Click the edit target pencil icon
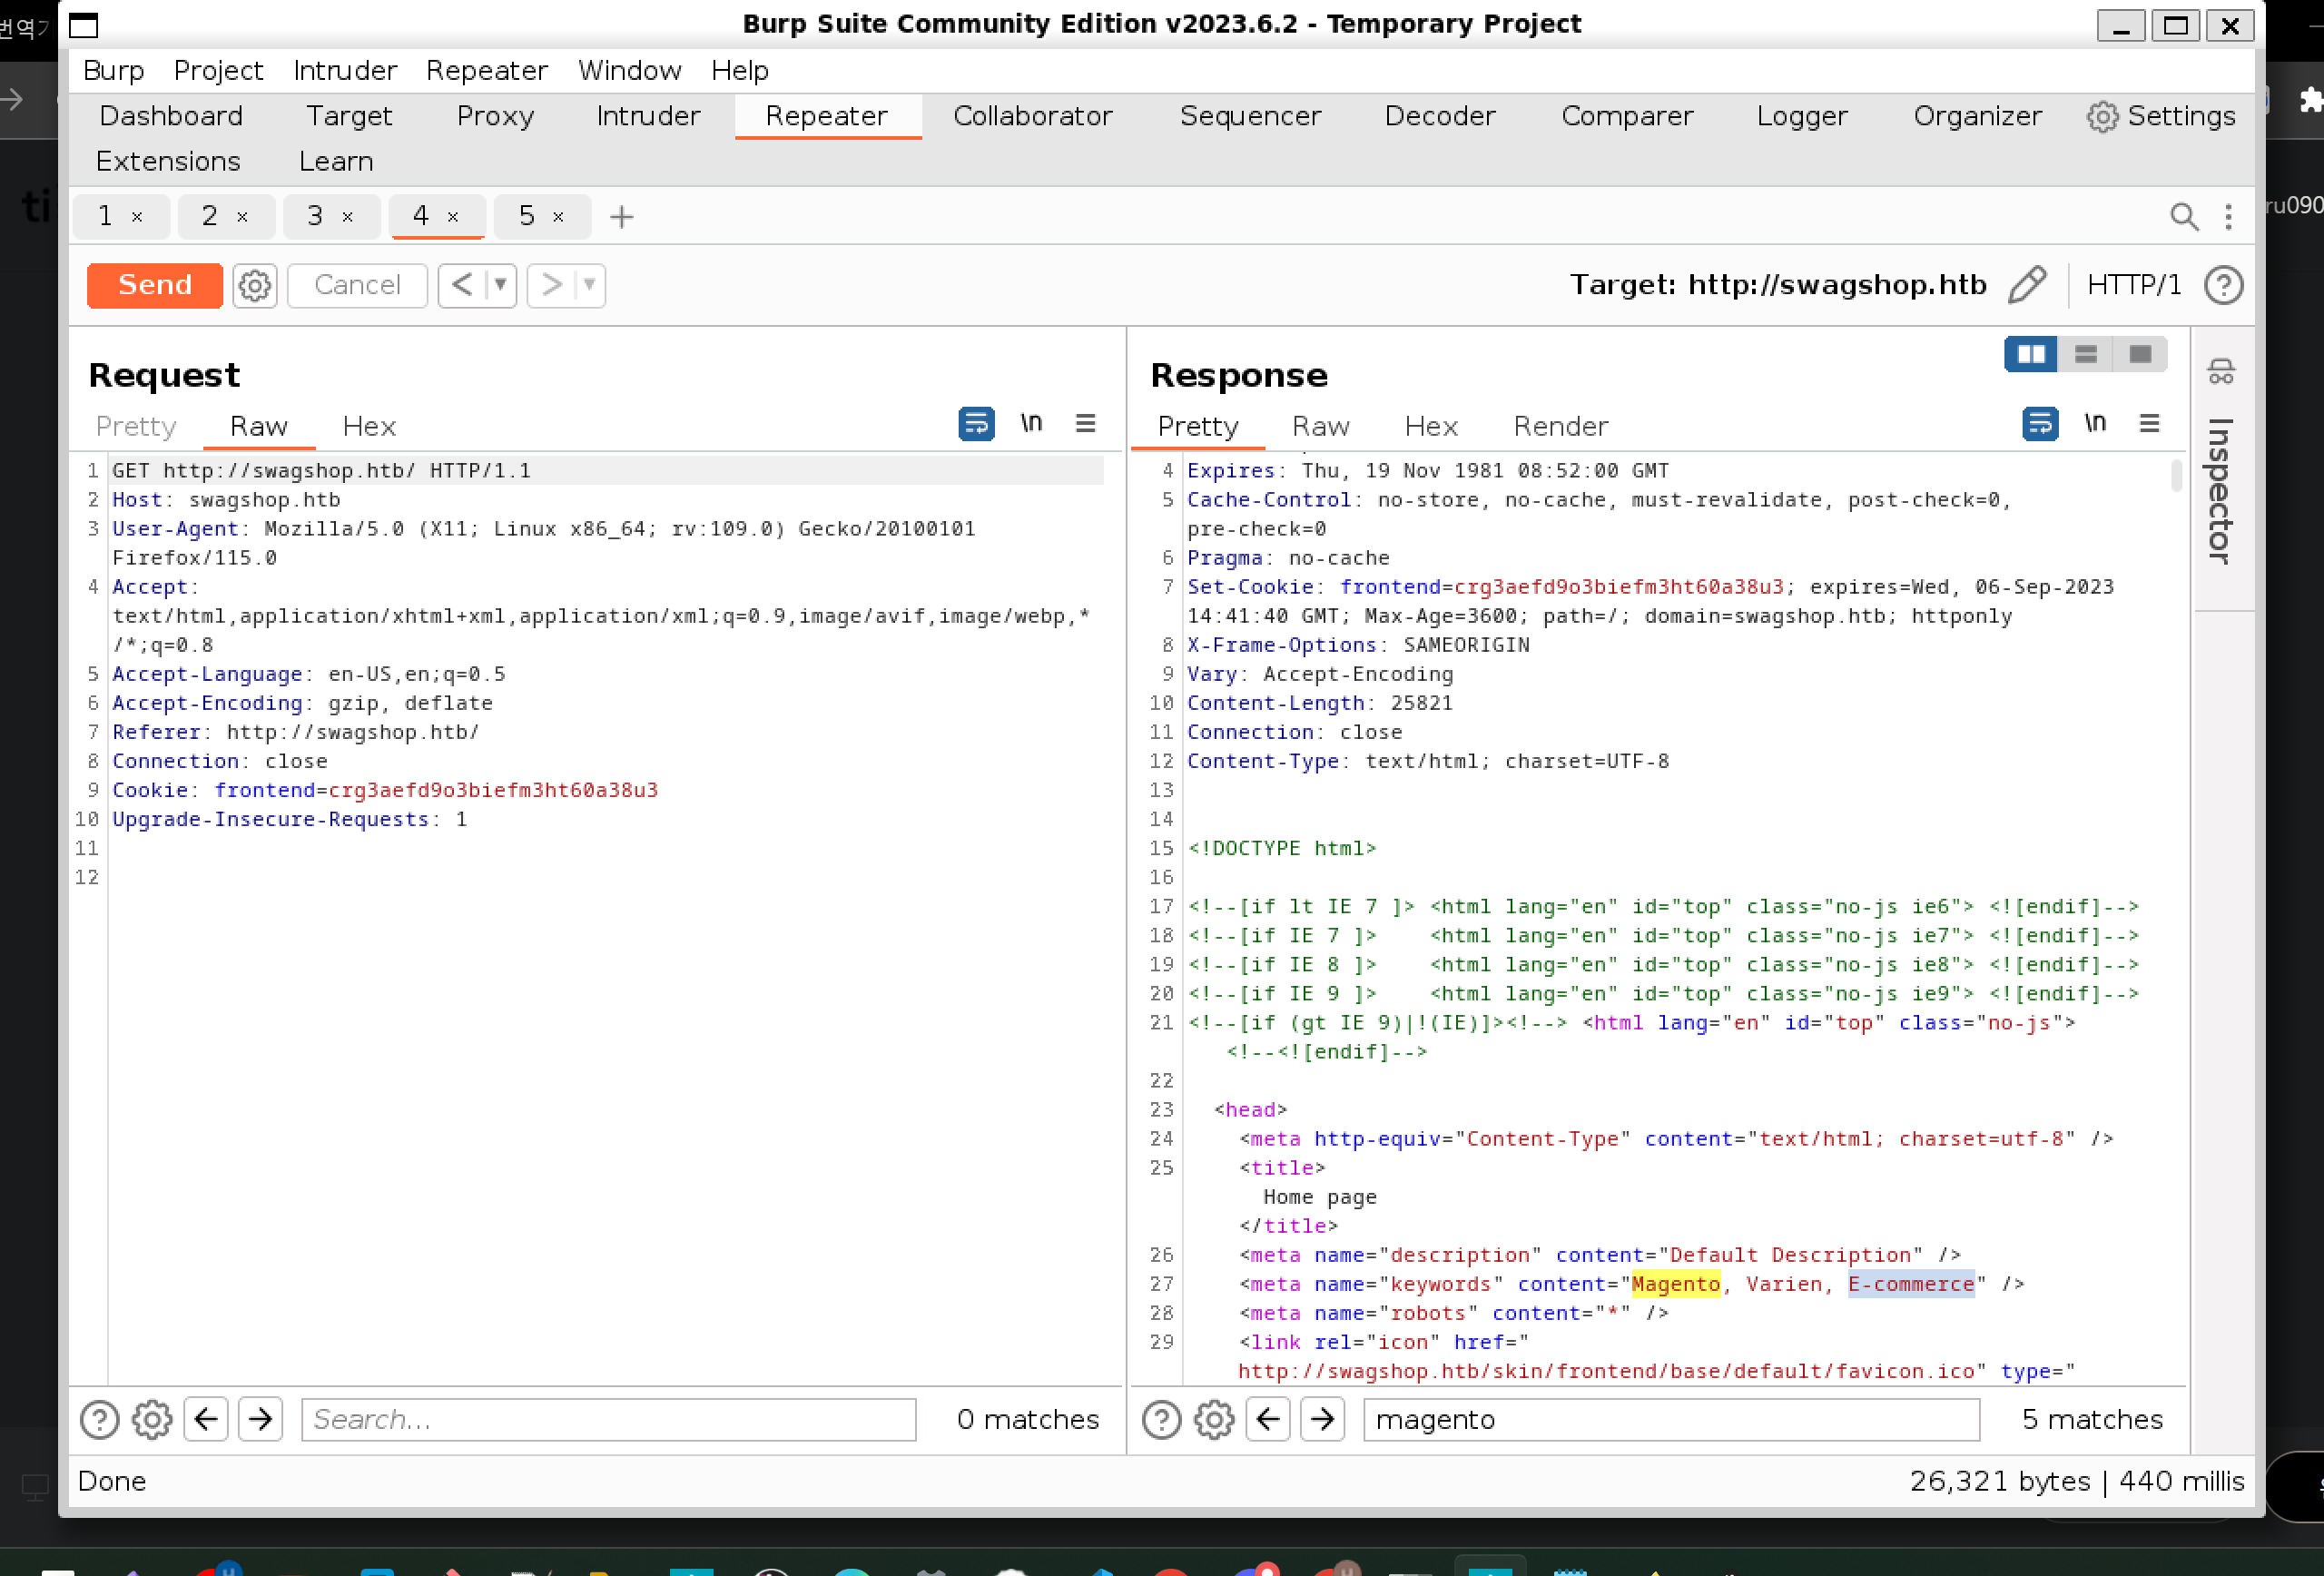This screenshot has width=2324, height=1576. (x=2026, y=285)
